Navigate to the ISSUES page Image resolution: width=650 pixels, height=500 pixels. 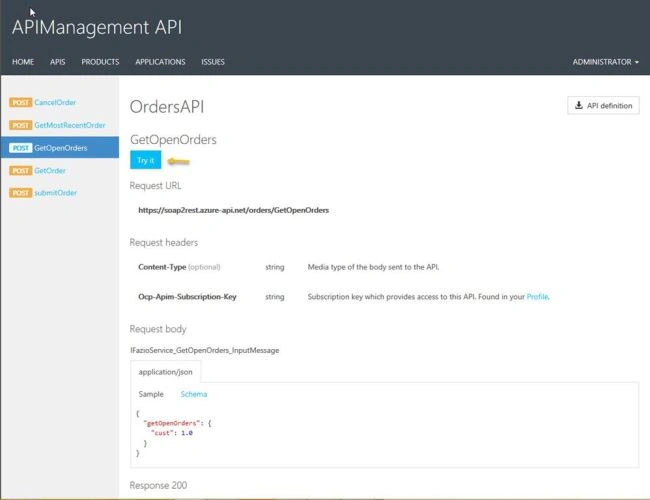point(213,62)
